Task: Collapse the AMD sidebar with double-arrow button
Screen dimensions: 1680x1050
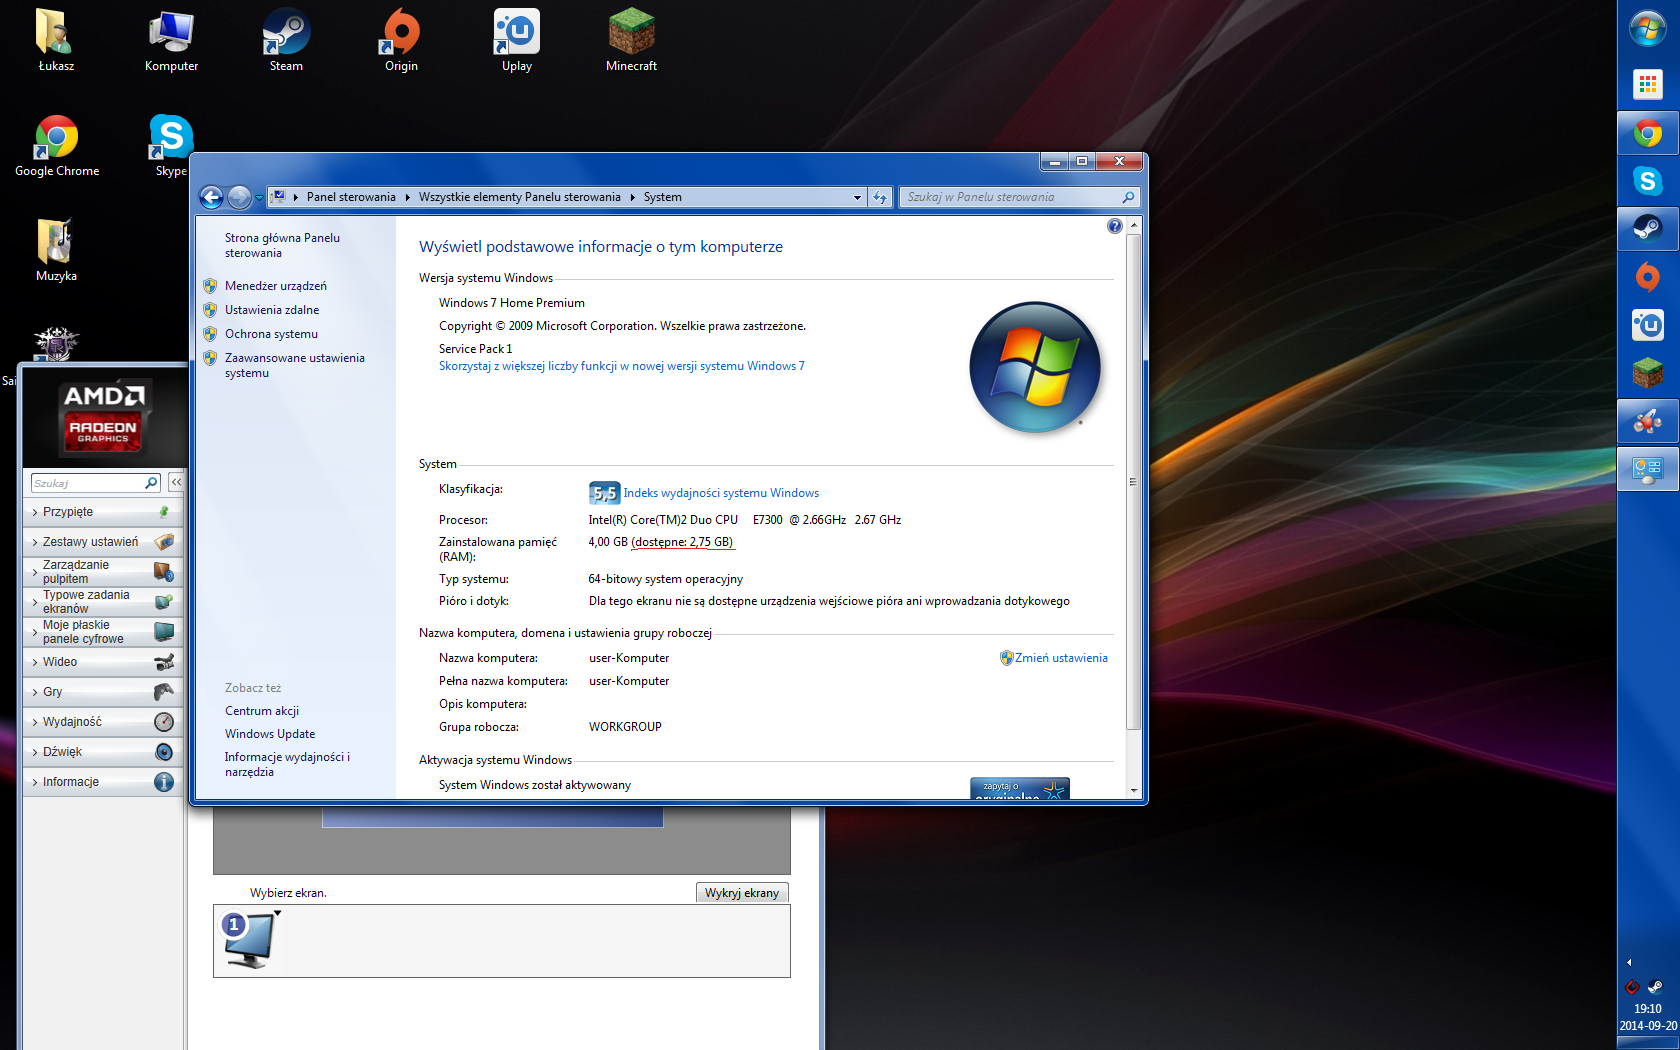Action: point(176,482)
